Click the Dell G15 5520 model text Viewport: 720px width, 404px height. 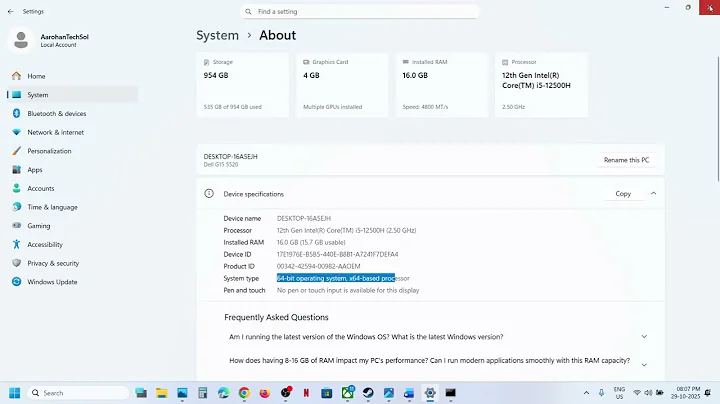click(x=221, y=164)
